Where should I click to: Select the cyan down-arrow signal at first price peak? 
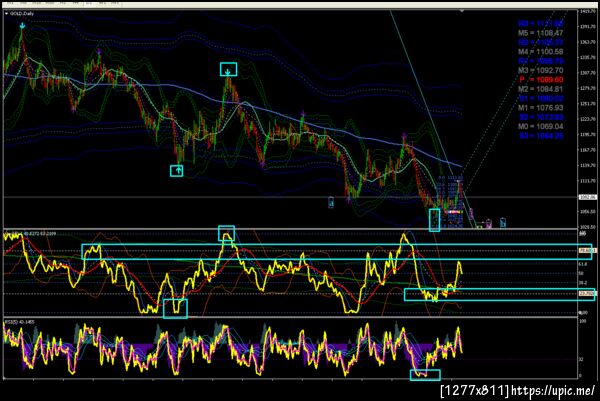[x=23, y=26]
